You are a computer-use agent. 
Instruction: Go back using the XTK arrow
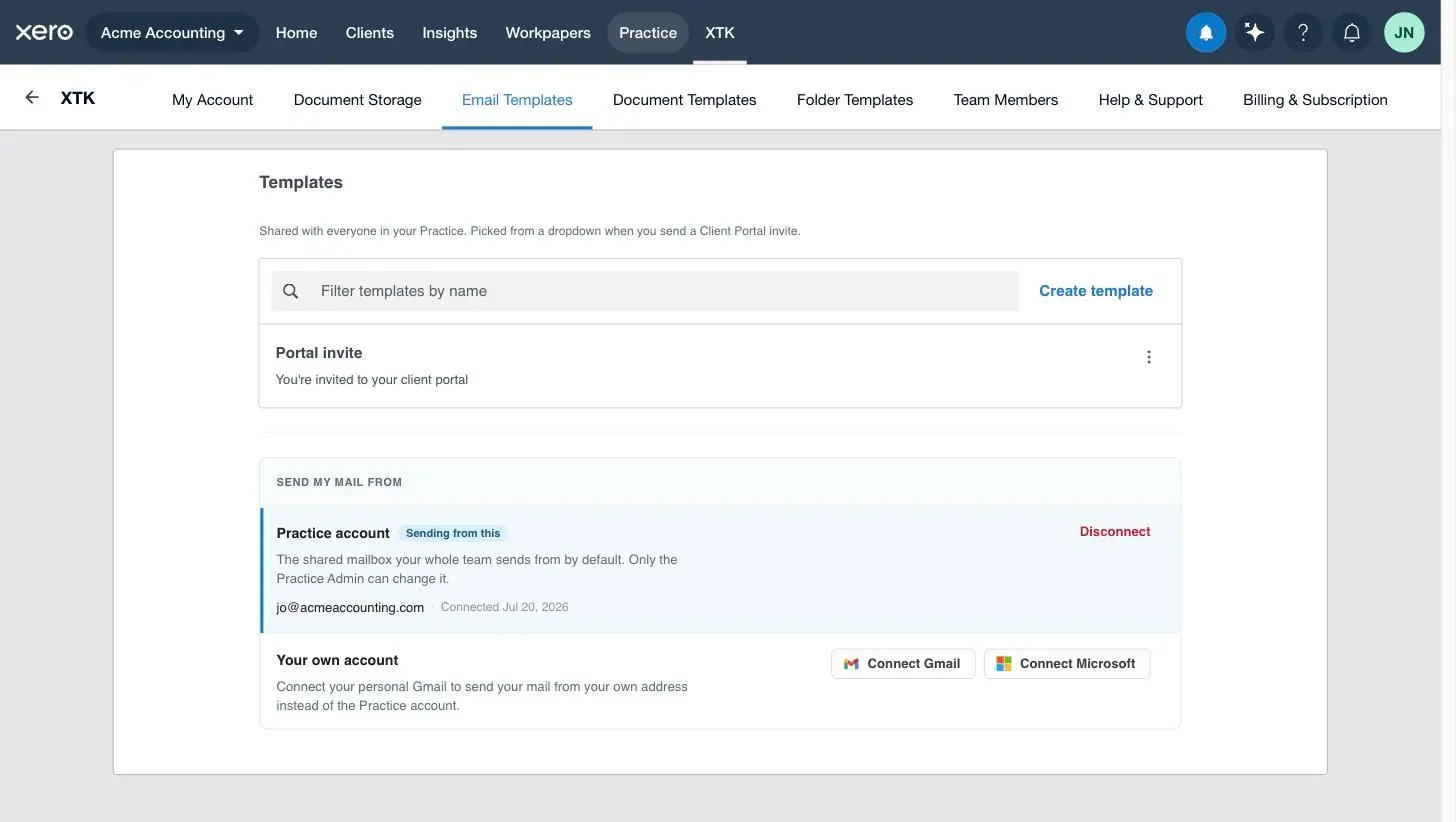click(x=32, y=97)
